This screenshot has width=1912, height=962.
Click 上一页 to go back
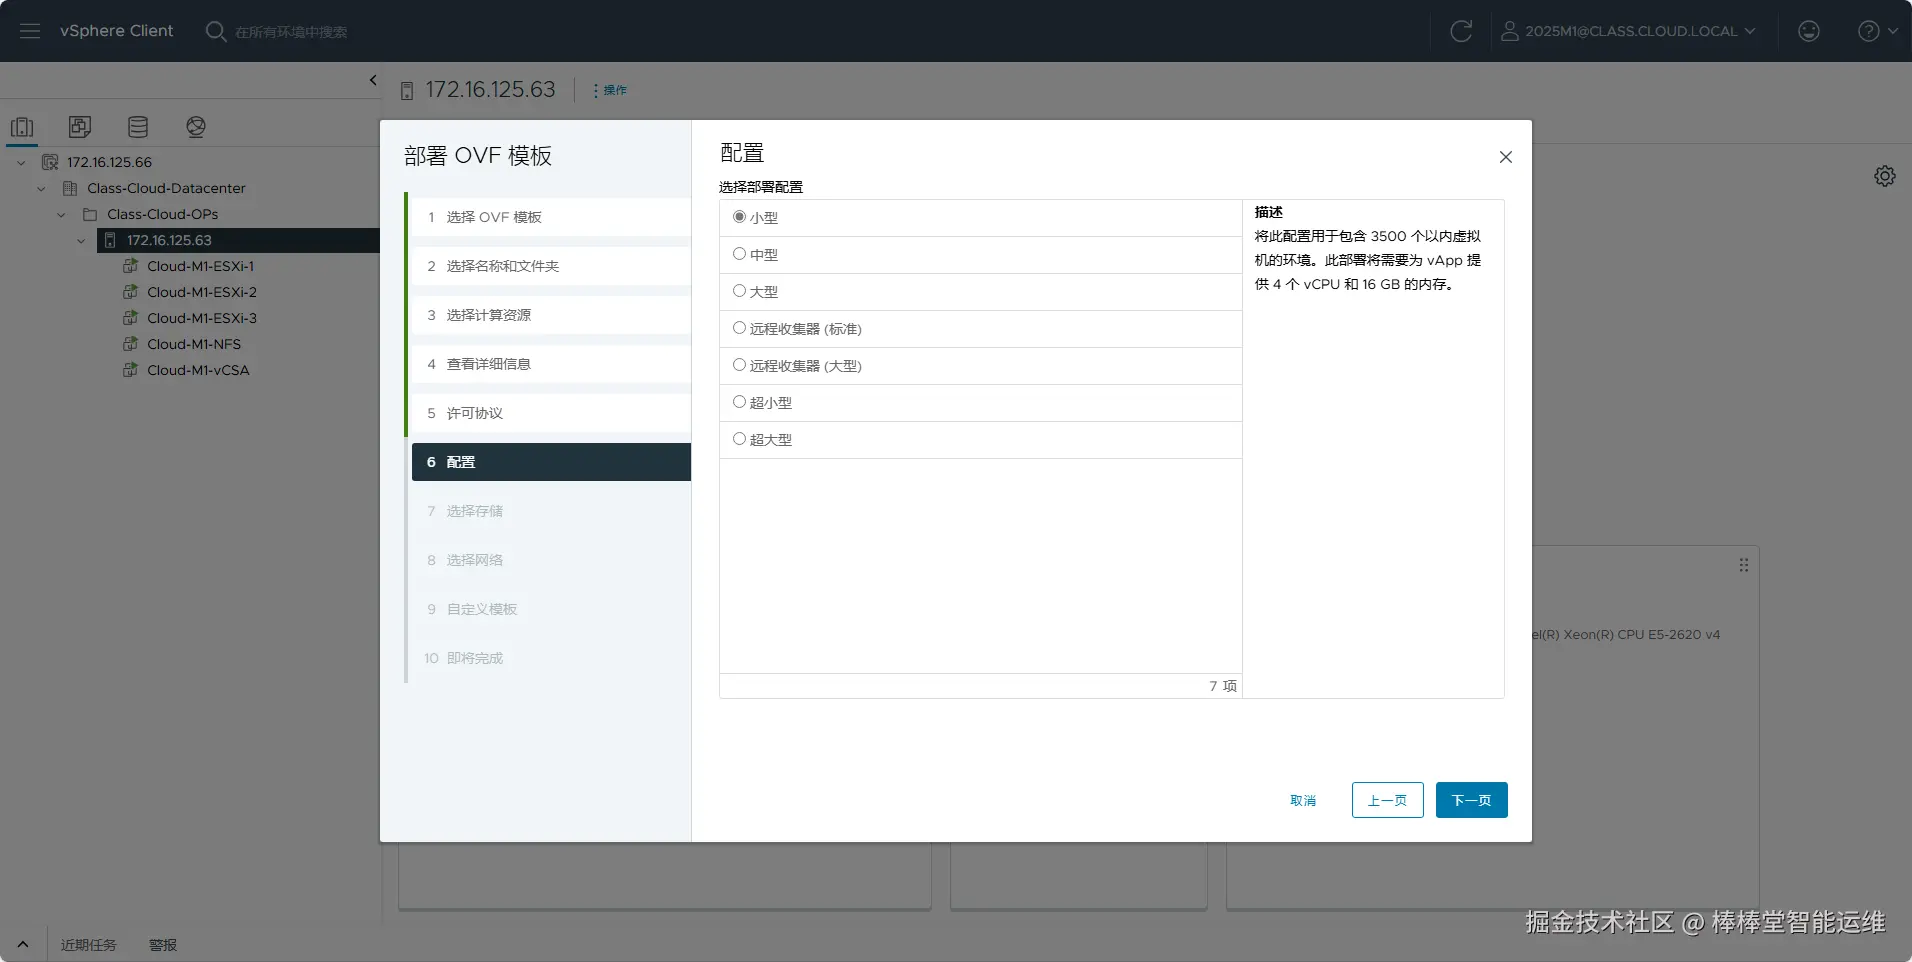pyautogui.click(x=1388, y=800)
